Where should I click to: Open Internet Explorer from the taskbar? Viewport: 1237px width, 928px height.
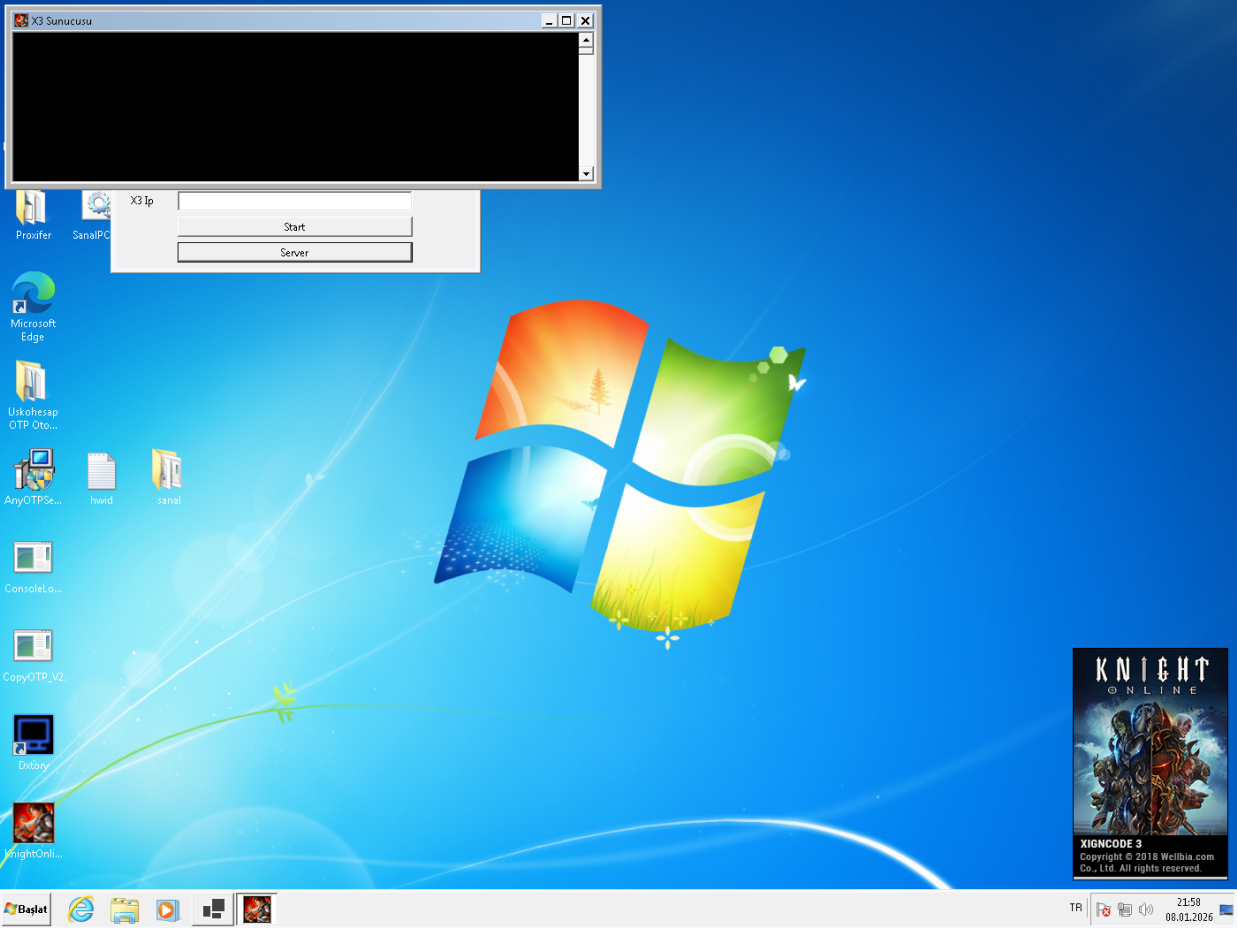[80, 909]
